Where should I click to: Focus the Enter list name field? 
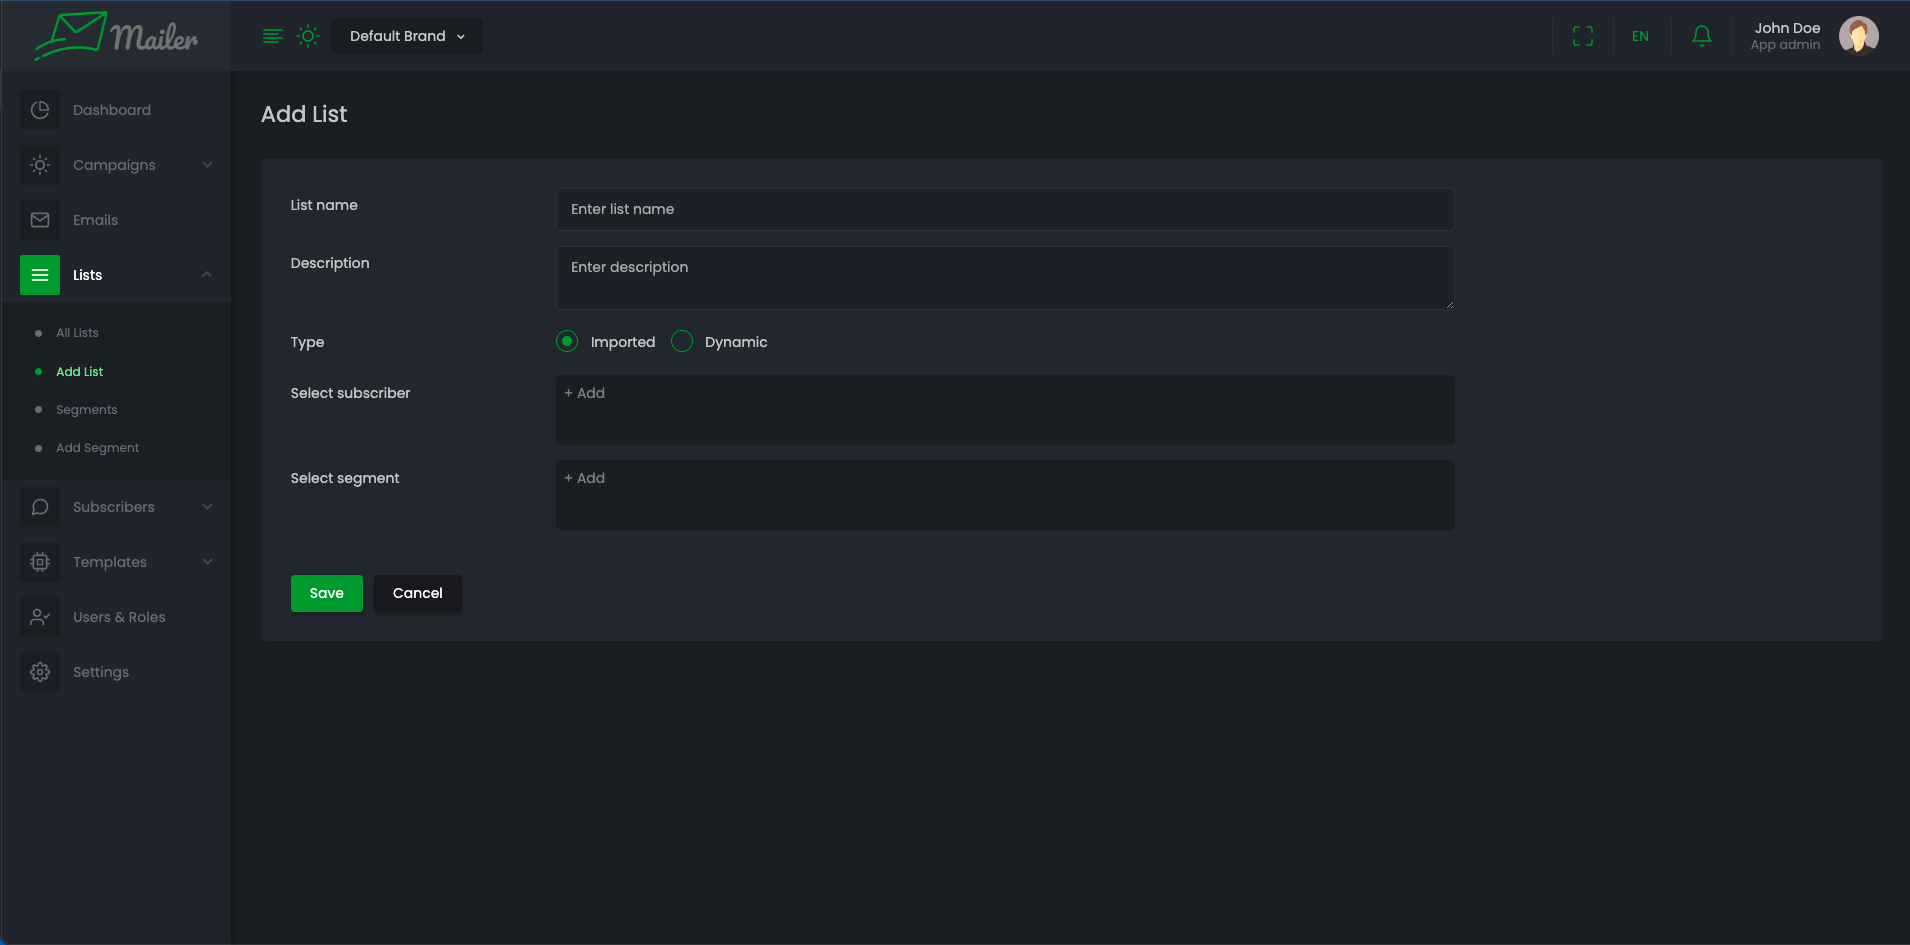1004,209
